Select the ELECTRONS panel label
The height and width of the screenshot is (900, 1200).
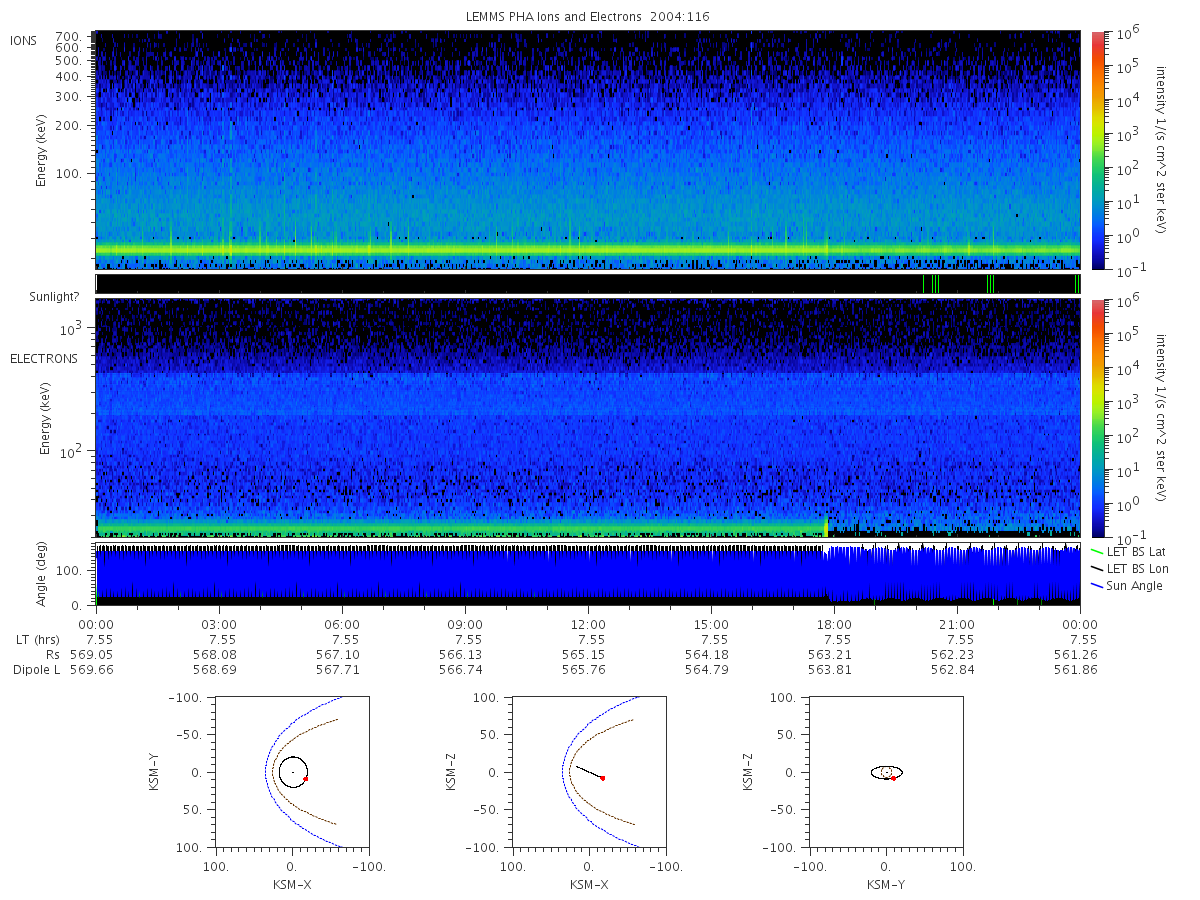[43, 358]
